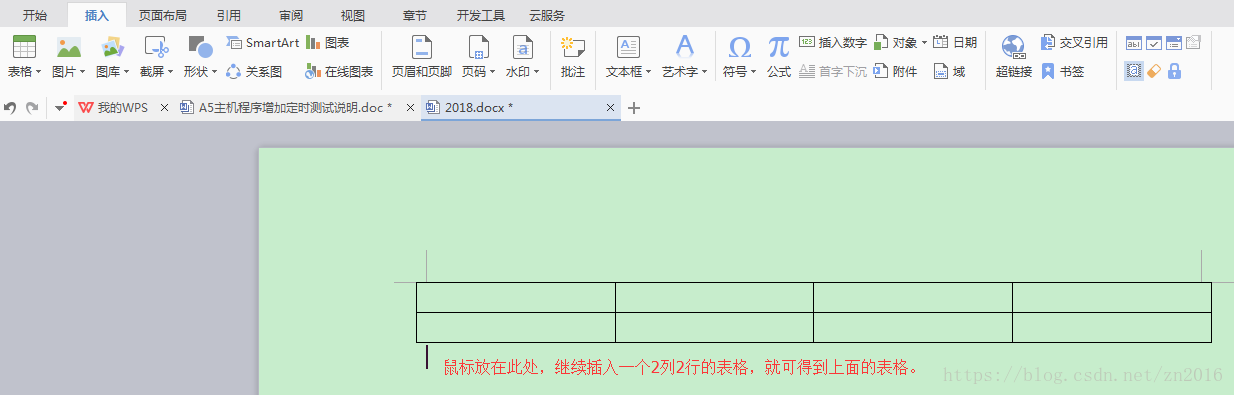Click the 截屏 screenshot icon
The width and height of the screenshot is (1234, 395).
pos(156,47)
